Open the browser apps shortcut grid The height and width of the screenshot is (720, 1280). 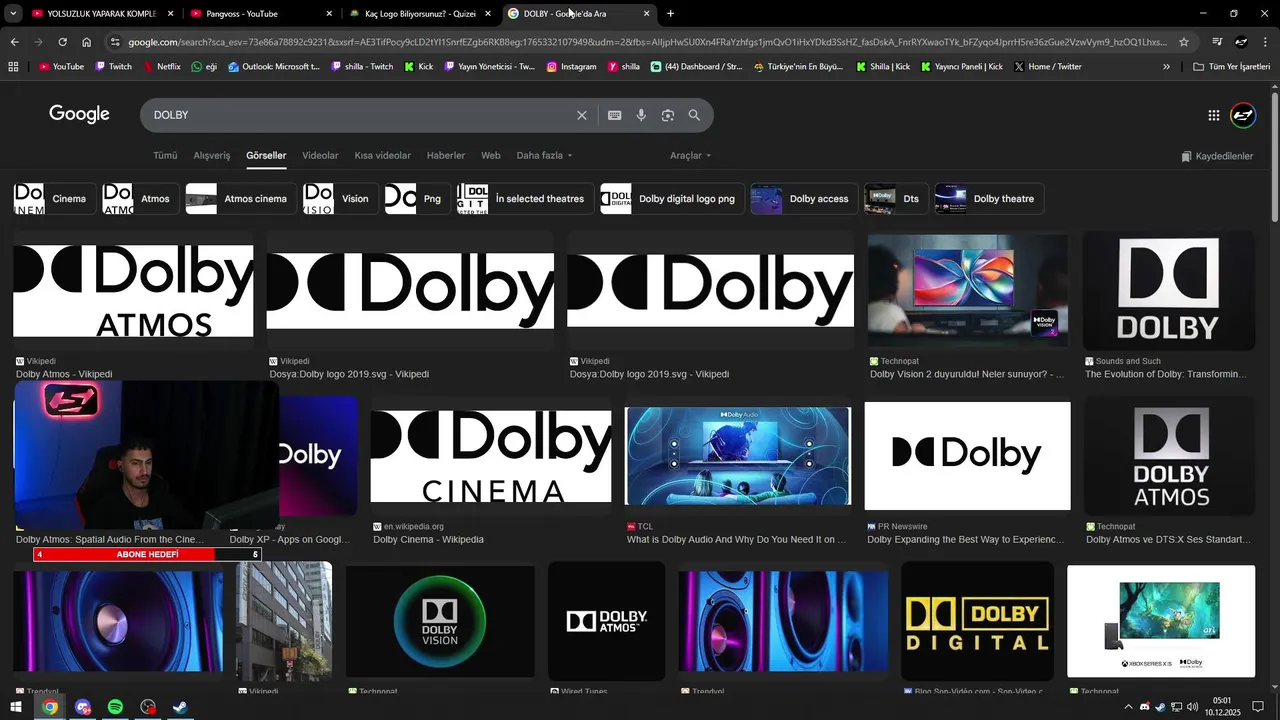coord(13,66)
